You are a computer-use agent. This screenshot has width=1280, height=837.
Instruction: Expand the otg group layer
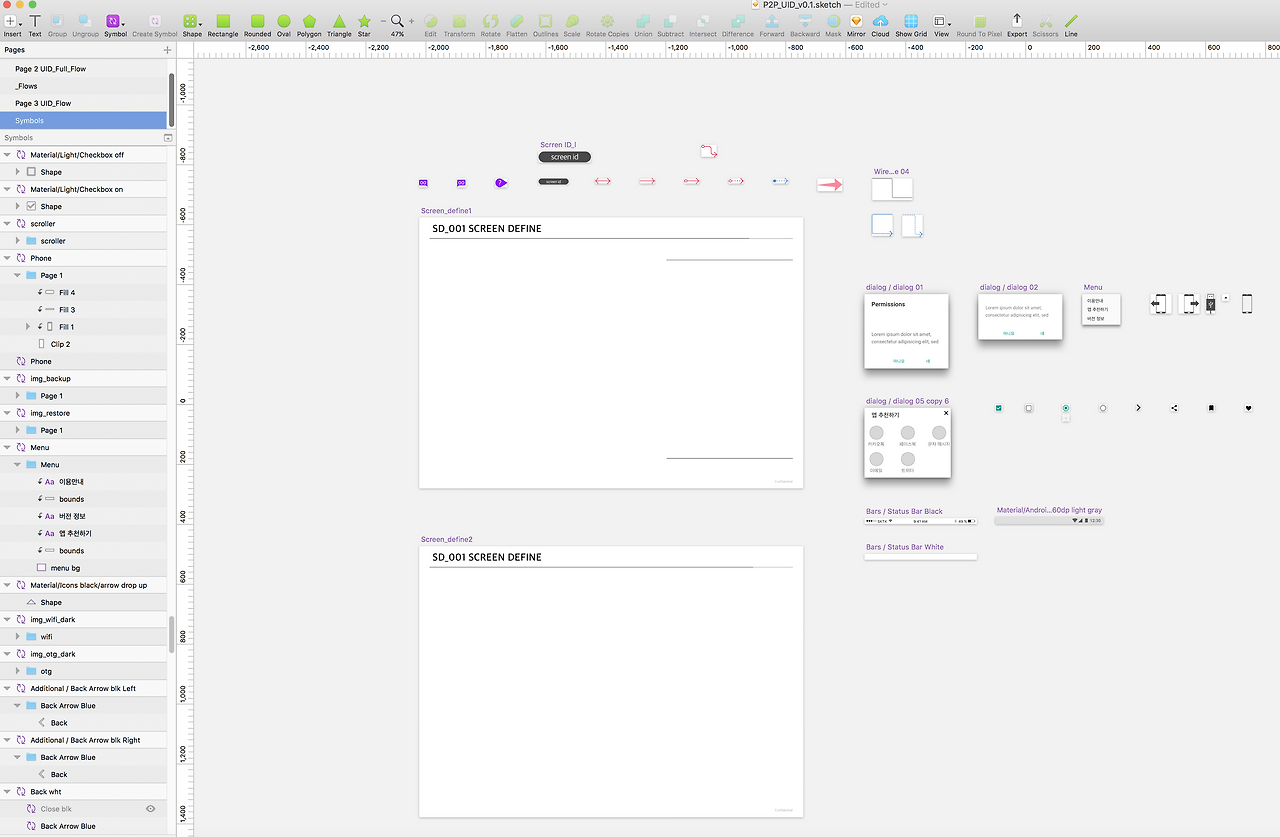point(17,671)
